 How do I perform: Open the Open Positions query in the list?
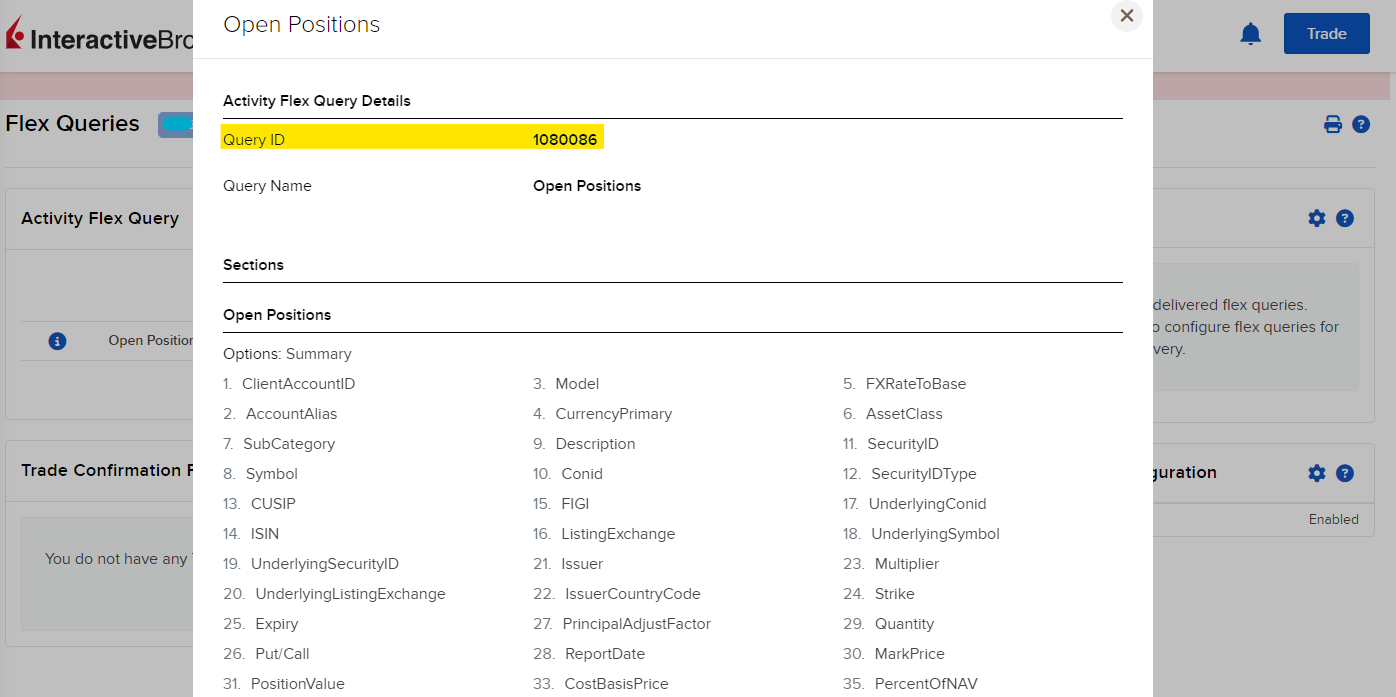[x=150, y=341]
